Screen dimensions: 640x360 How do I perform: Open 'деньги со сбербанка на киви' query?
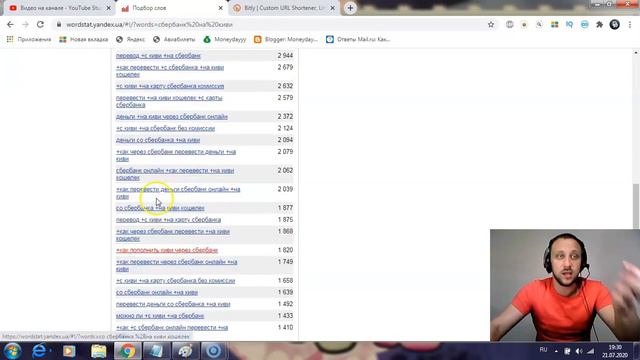[158, 140]
